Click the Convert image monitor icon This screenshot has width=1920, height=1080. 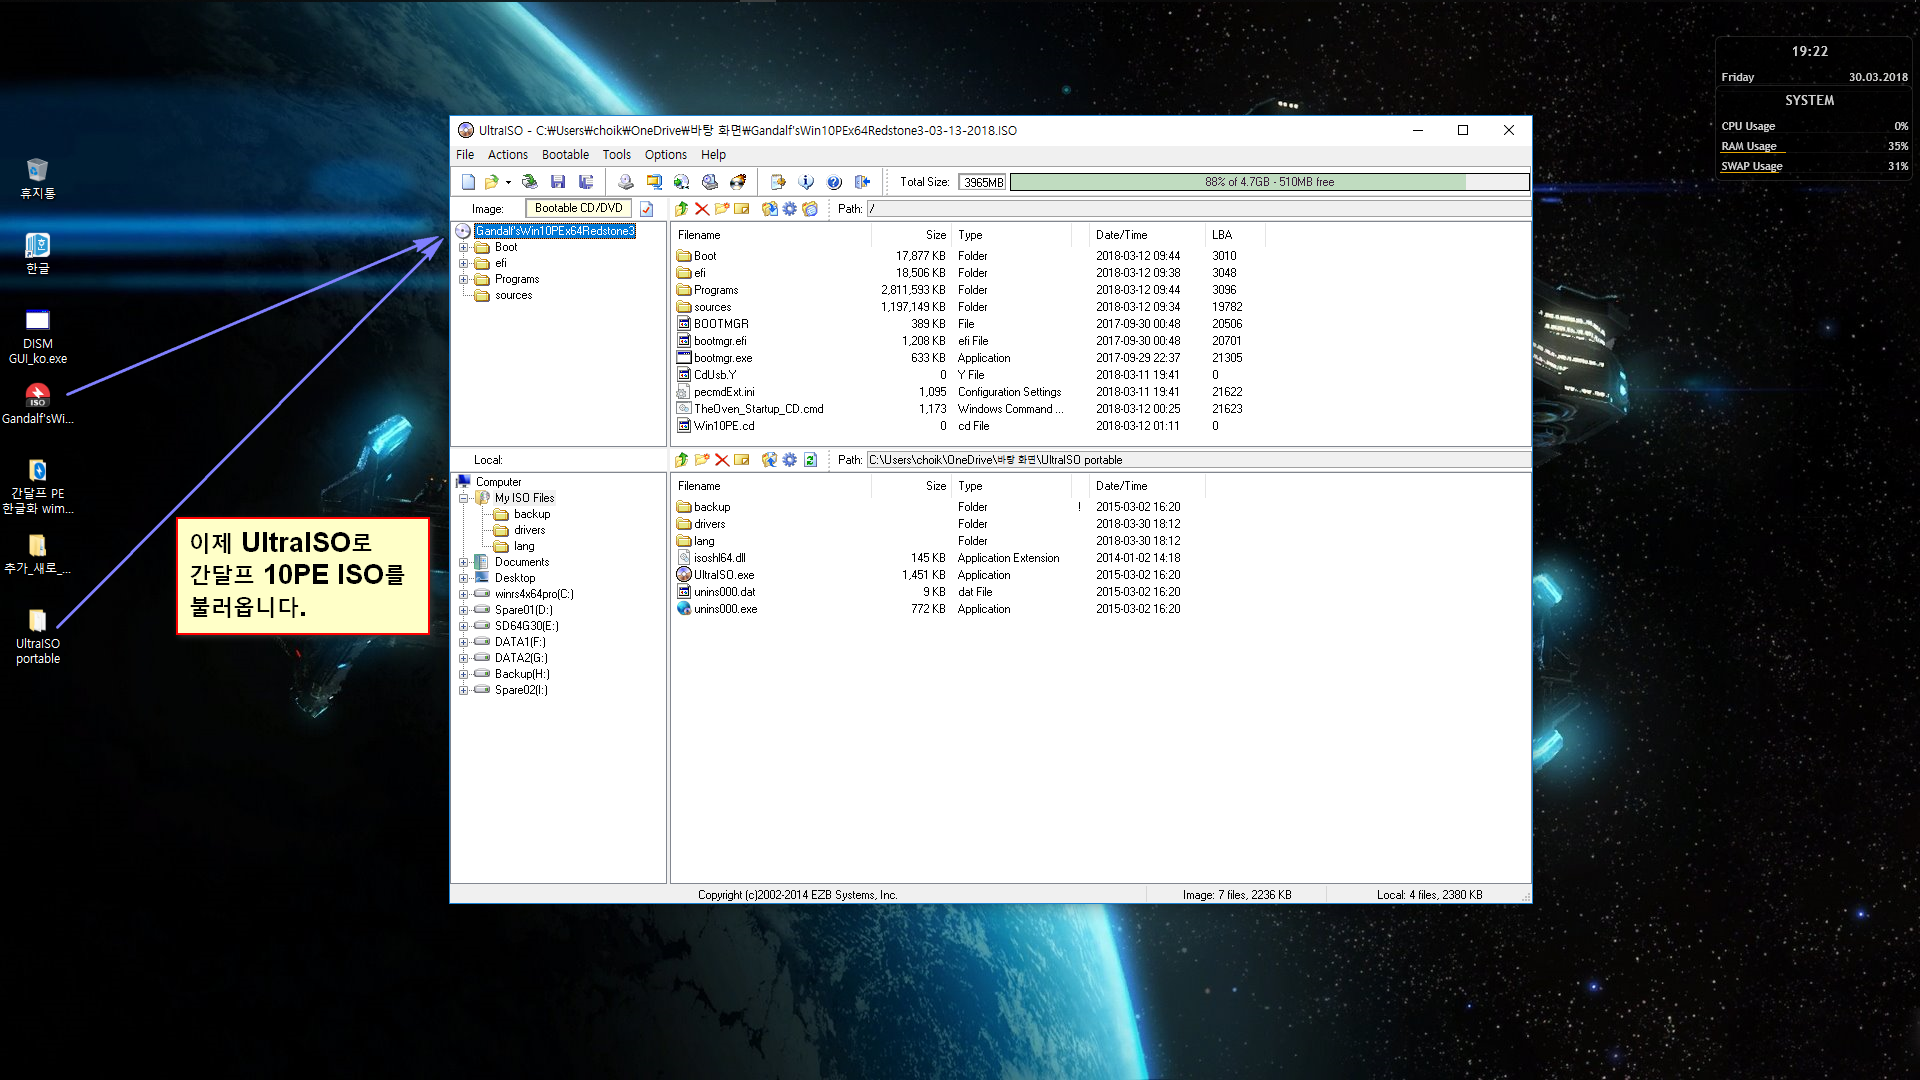coord(654,182)
